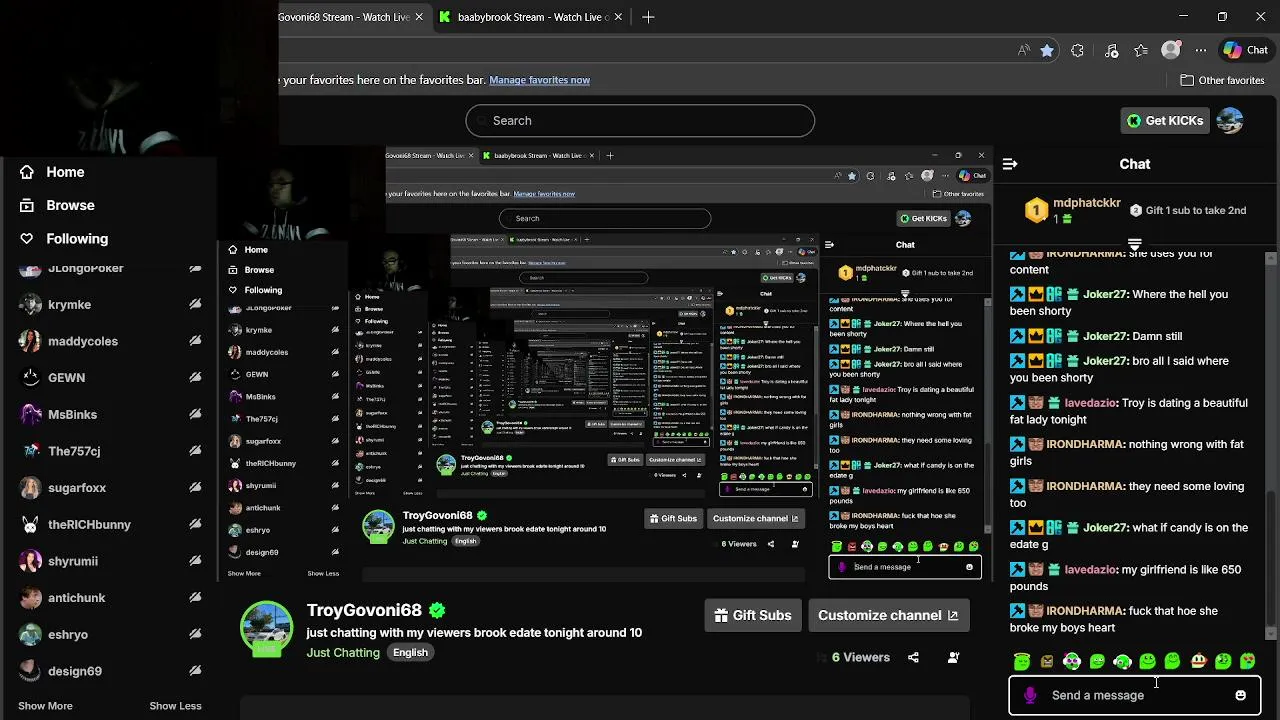Open the emoji picker in message box
This screenshot has width=1280, height=720.
1240,695
